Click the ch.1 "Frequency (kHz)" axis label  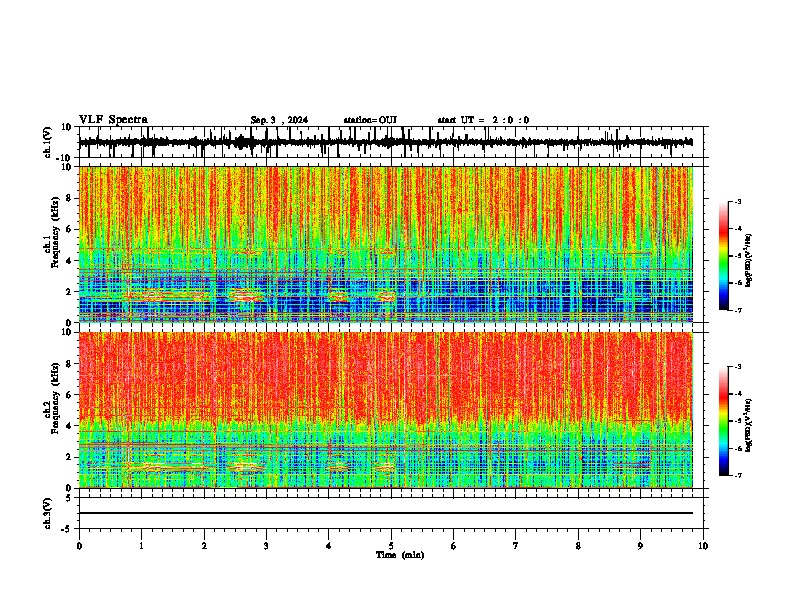55,233
